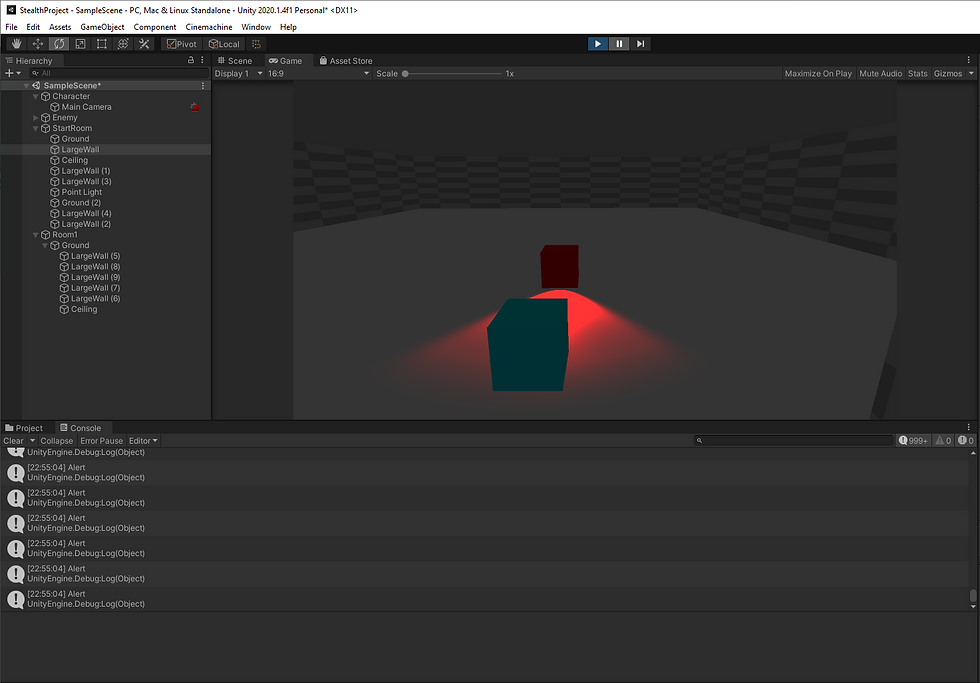Screen dimensions: 980x683
Task: Lock the Hierarchy panel
Action: (x=191, y=60)
